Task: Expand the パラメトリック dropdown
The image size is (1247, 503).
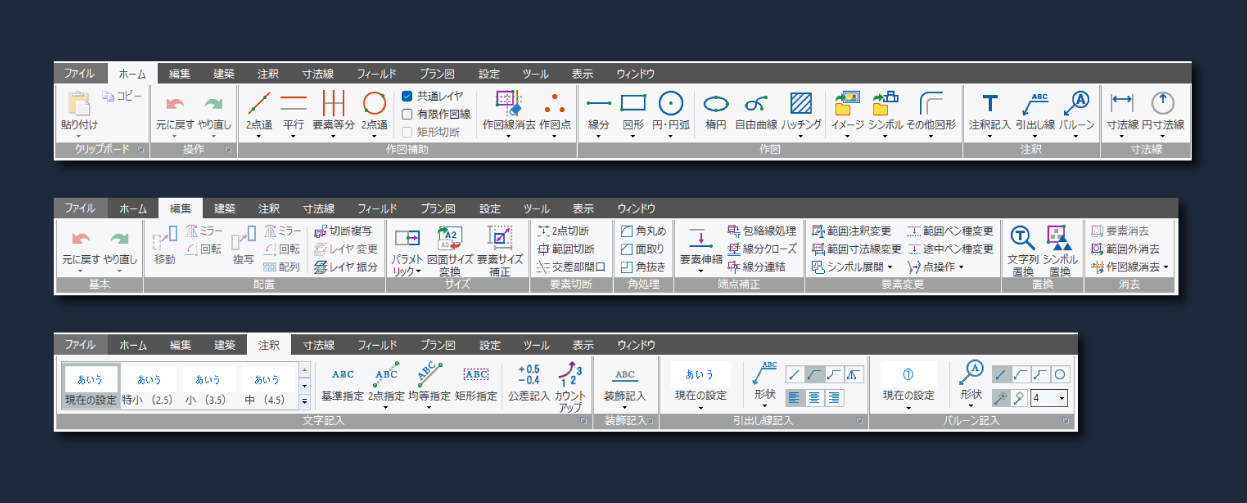Action: point(420,271)
